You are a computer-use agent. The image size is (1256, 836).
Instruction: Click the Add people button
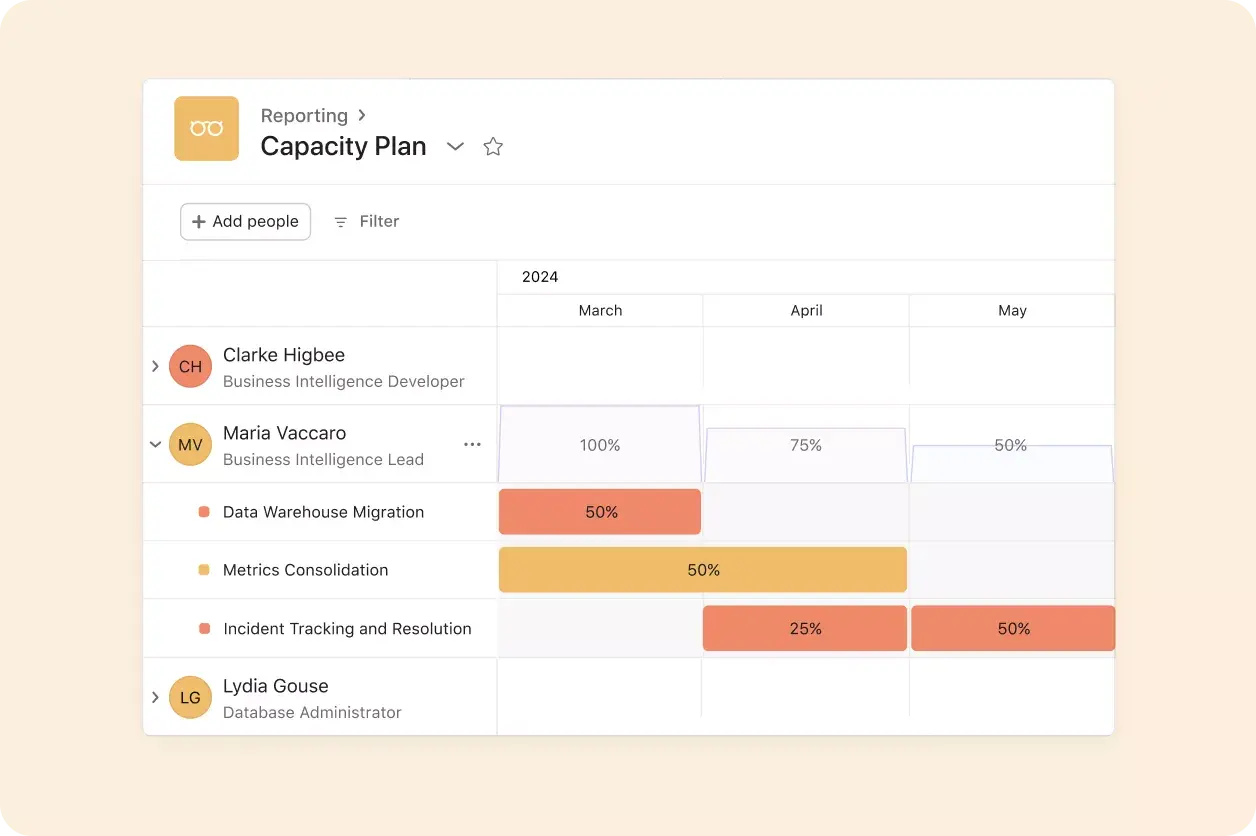point(245,221)
